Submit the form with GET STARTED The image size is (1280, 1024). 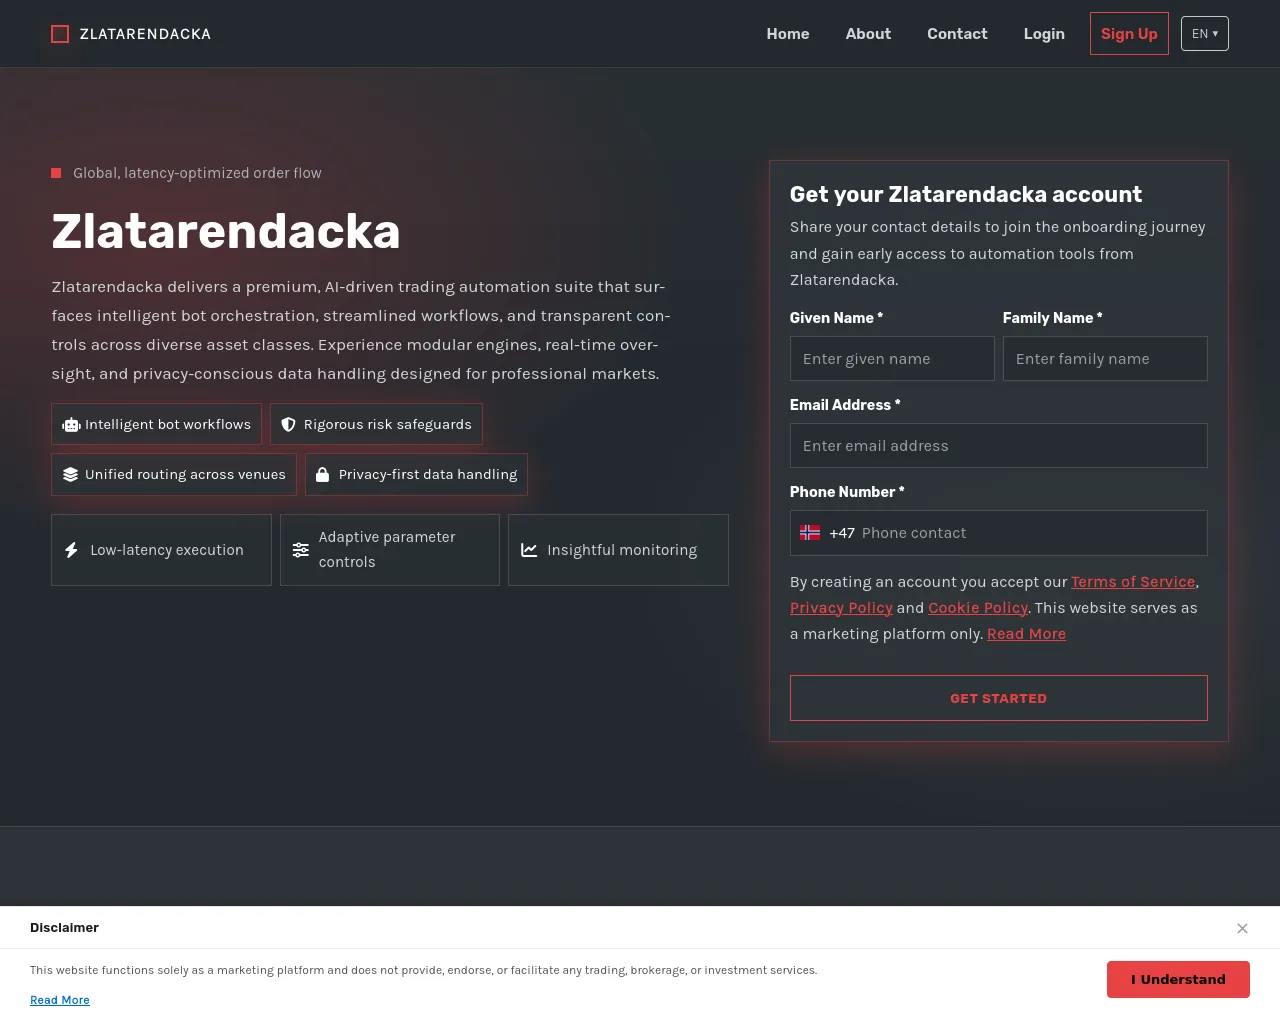click(999, 698)
